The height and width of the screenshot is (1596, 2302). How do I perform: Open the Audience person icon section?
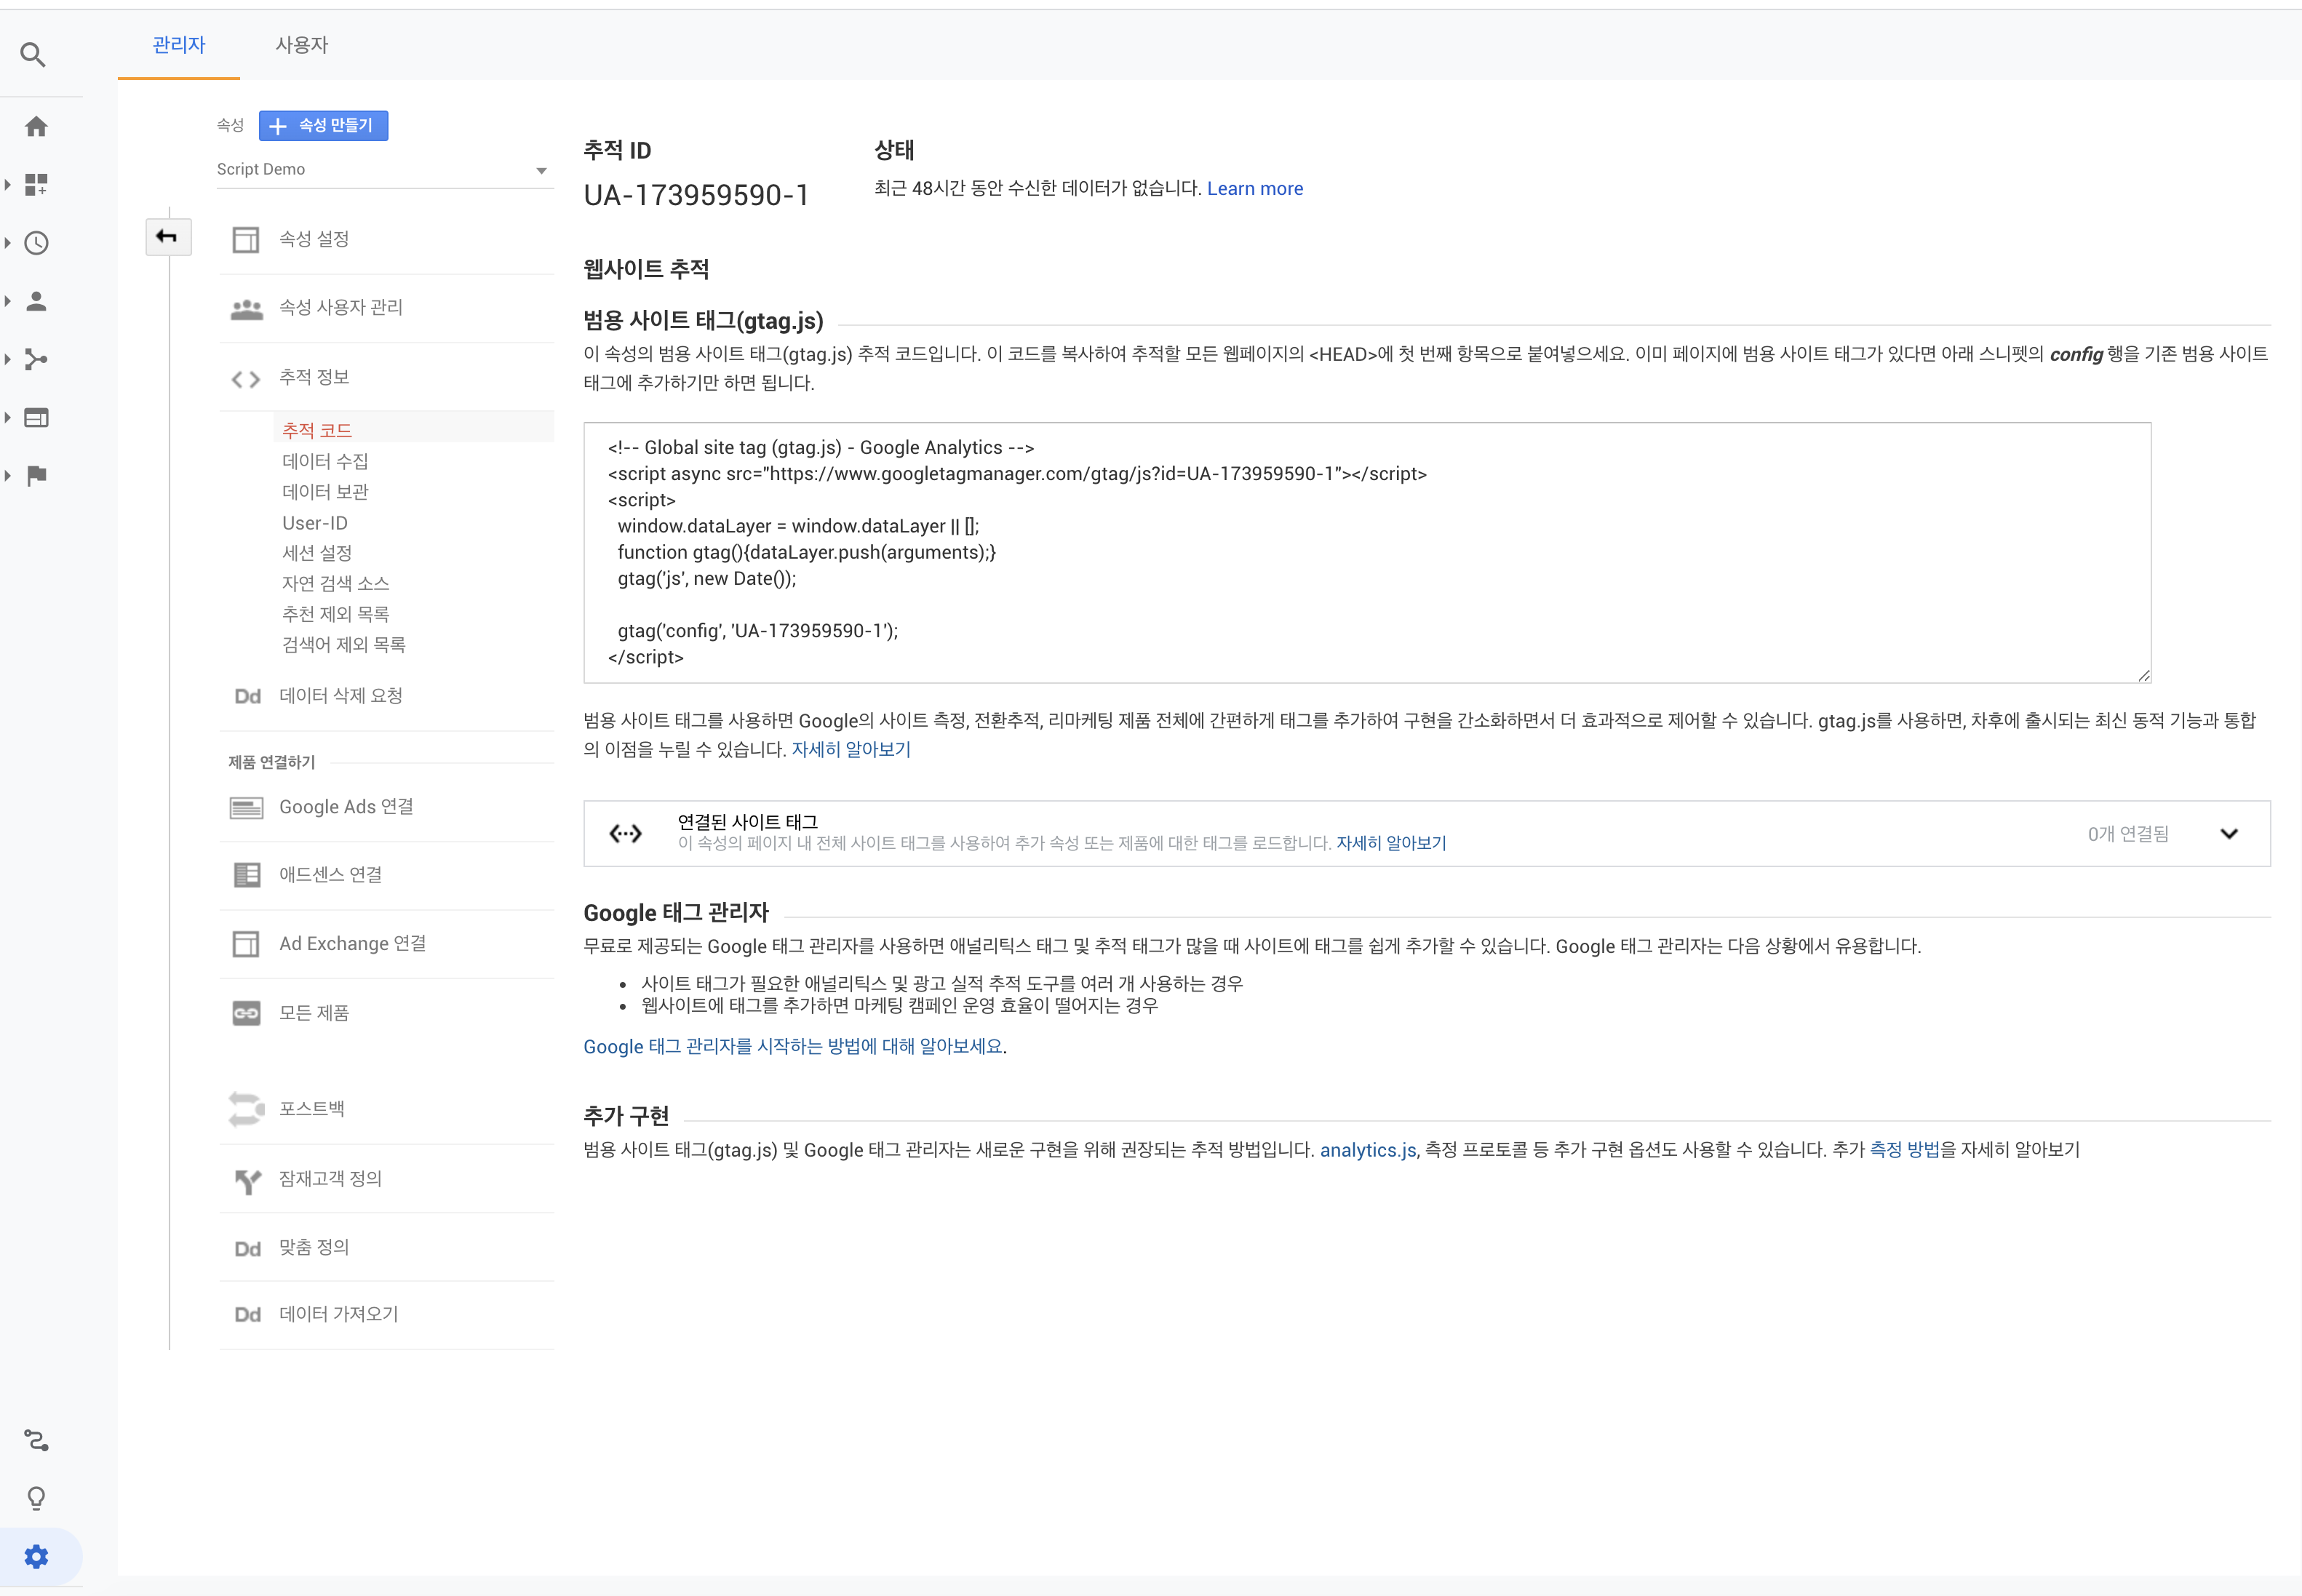[36, 301]
